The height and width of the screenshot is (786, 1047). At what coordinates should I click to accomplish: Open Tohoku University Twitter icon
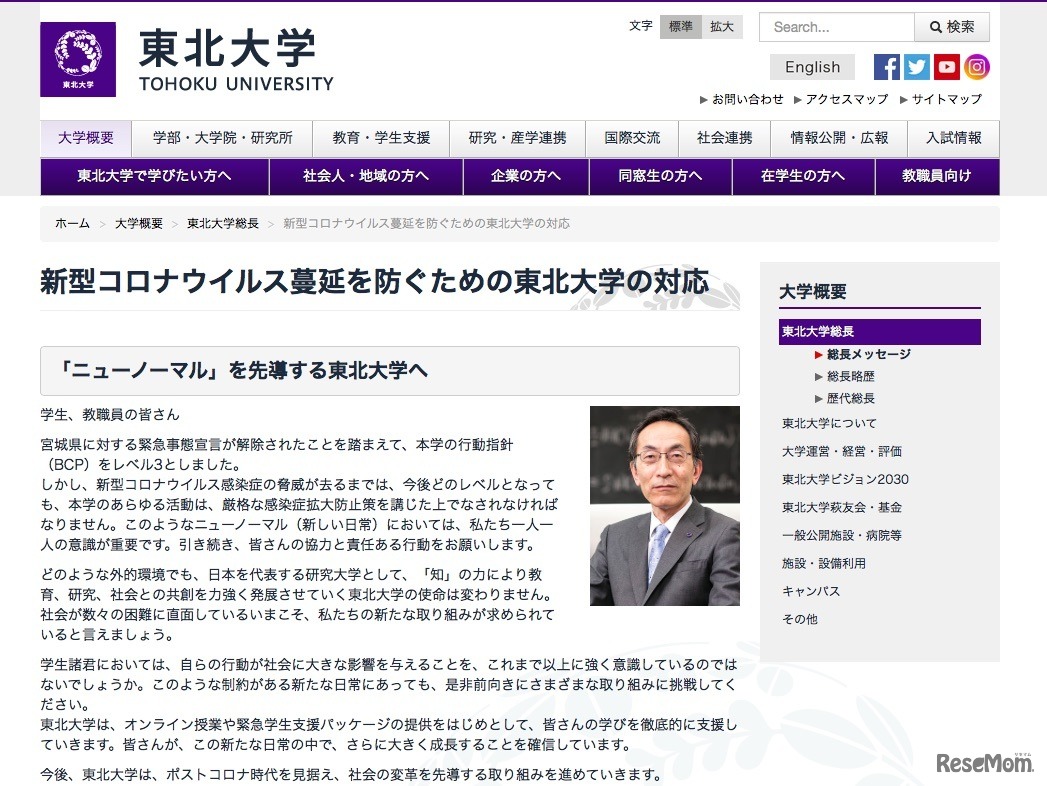pyautogui.click(x=916, y=67)
